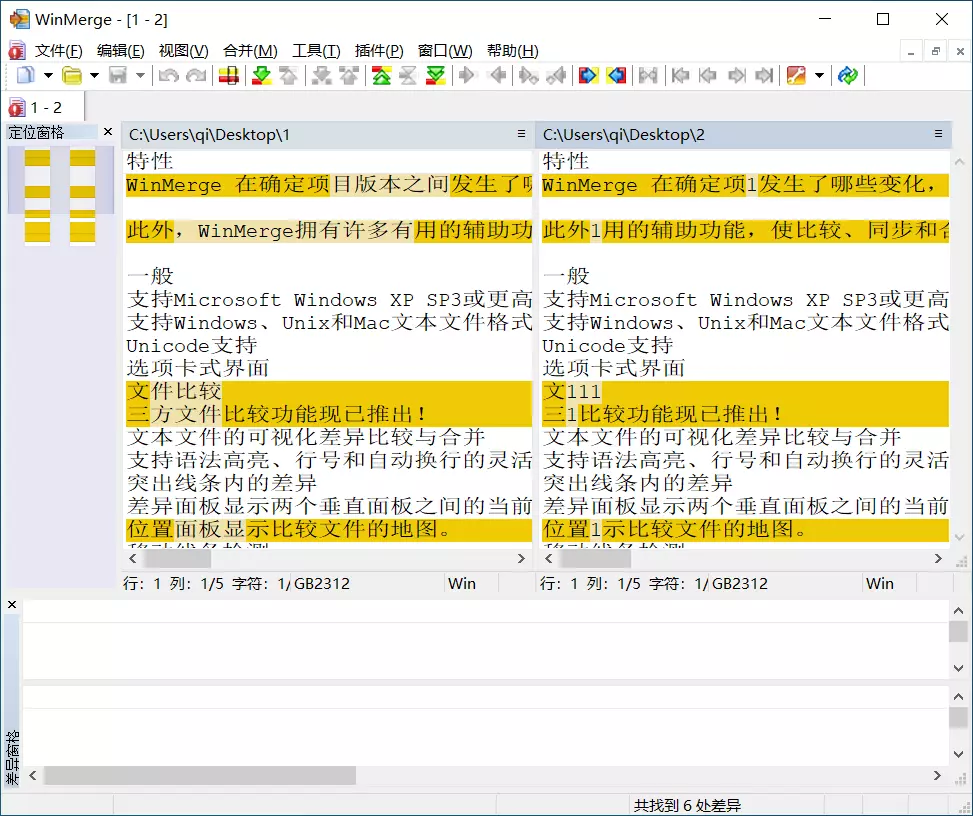This screenshot has width=973, height=816.
Task: Expand the New document dropdown arrow
Action: (x=46, y=75)
